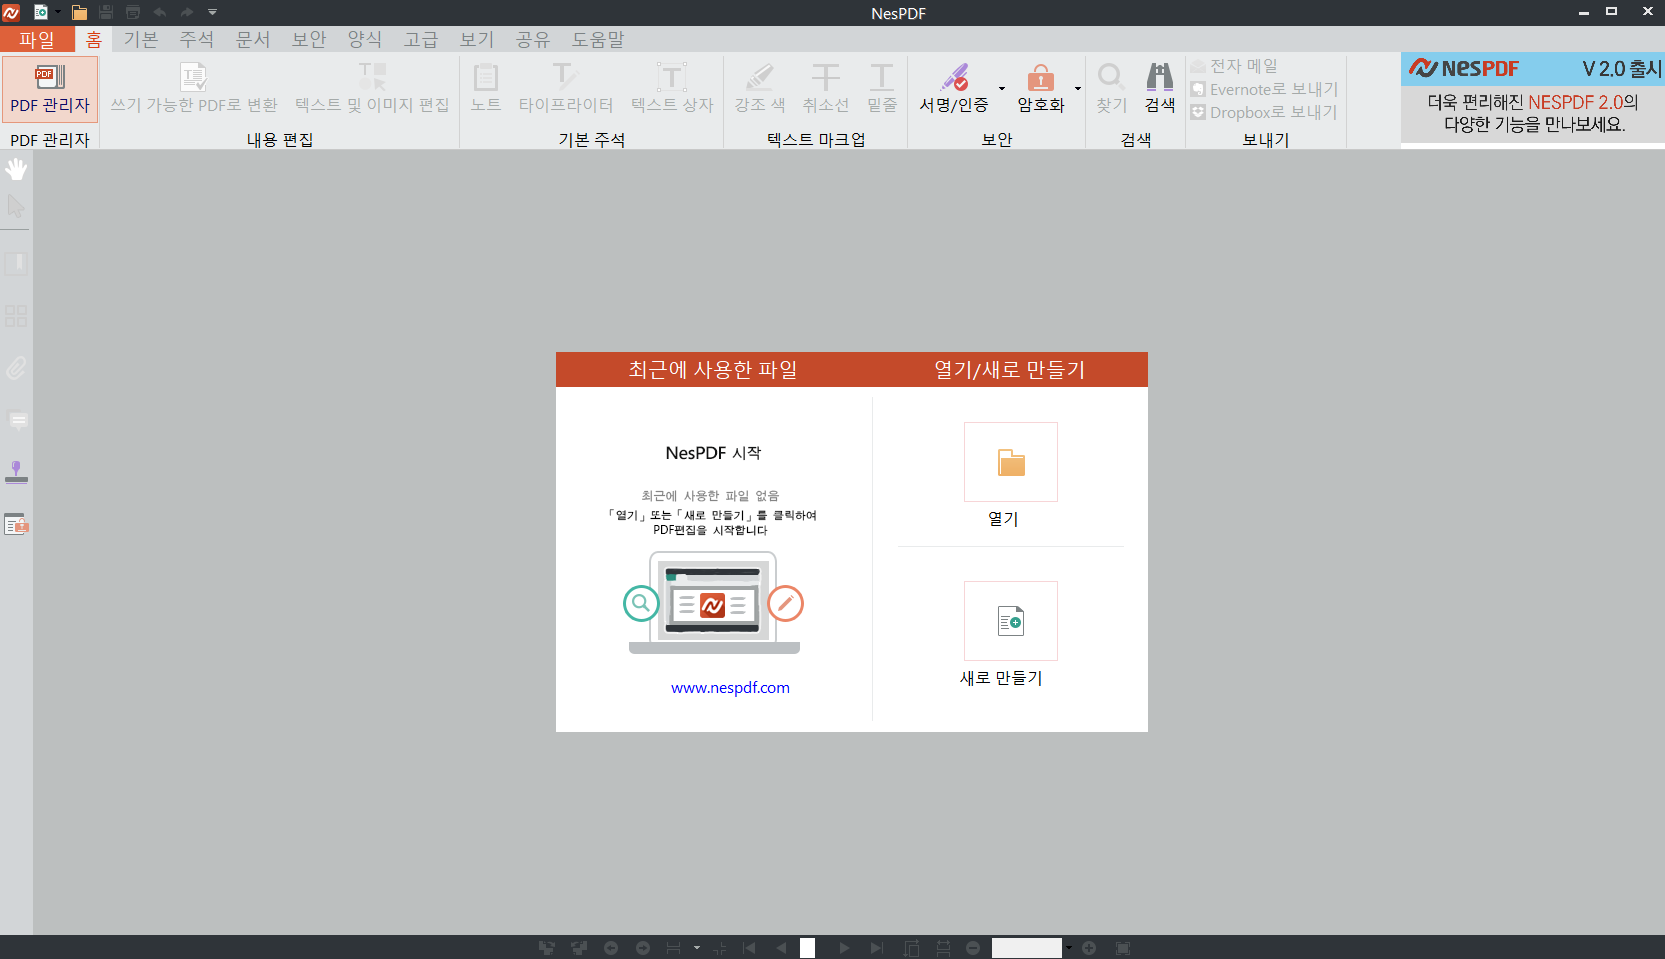1665x959 pixels.
Task: Select the 노트 annotation tool
Action: 486,89
